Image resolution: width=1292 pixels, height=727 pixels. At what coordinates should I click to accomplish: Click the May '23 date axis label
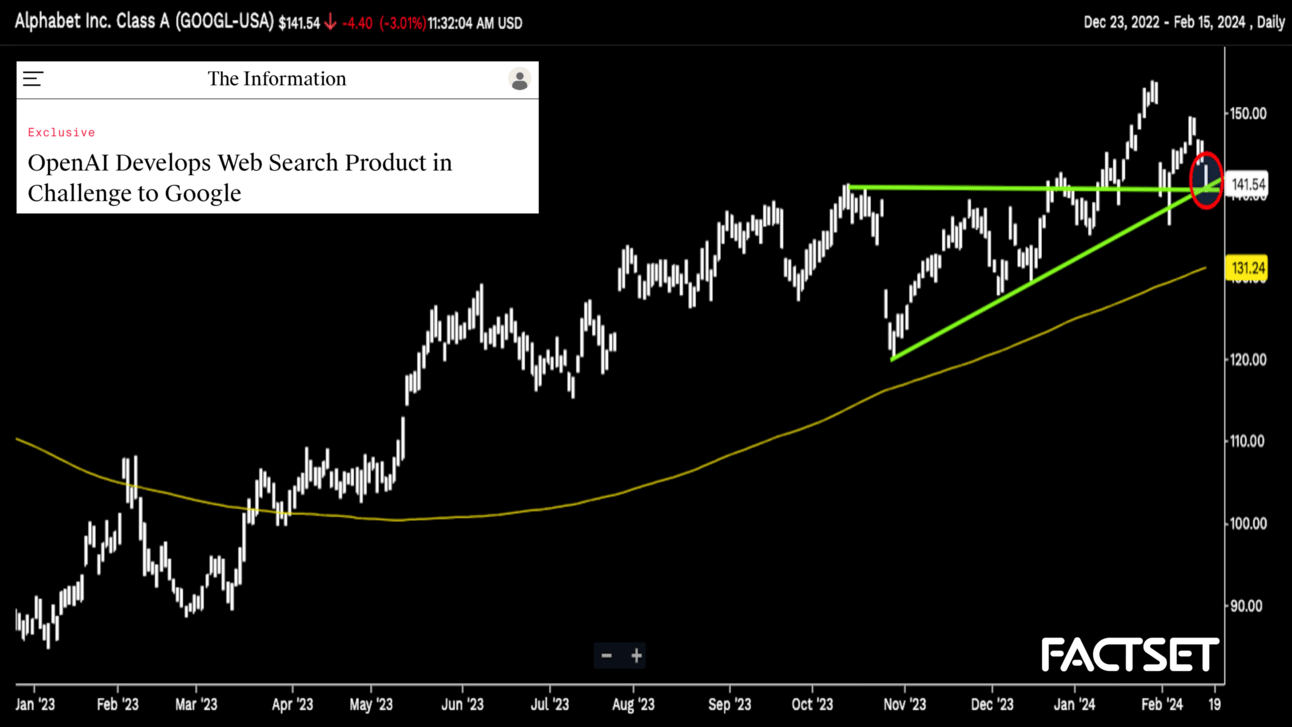point(371,704)
